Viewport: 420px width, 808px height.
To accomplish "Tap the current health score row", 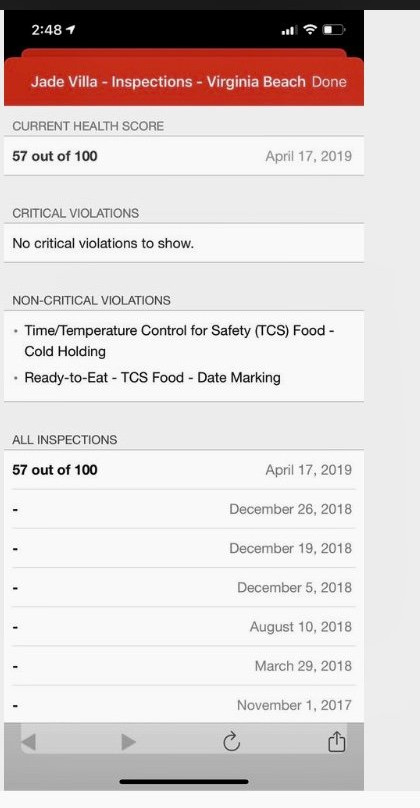I will [184, 156].
